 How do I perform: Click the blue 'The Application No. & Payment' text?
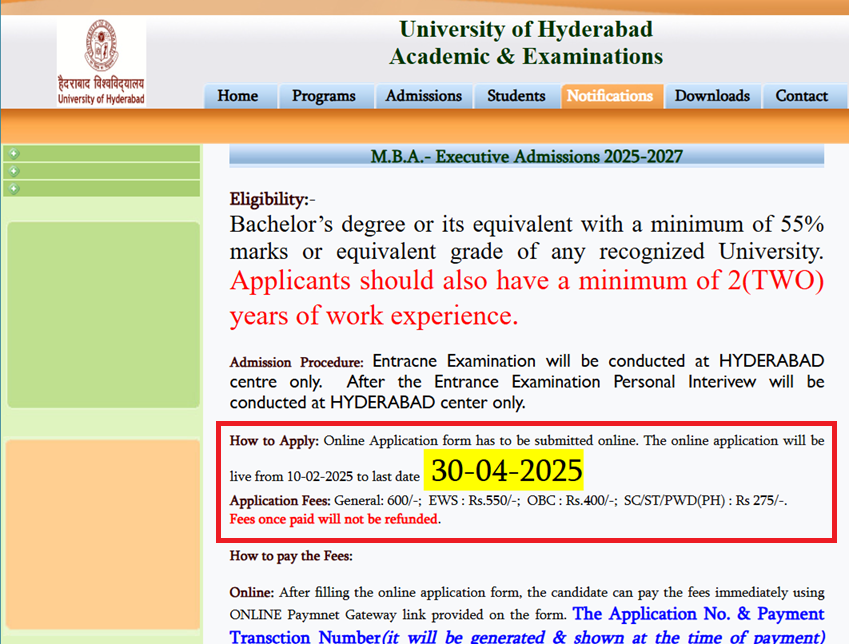pyautogui.click(x=698, y=614)
